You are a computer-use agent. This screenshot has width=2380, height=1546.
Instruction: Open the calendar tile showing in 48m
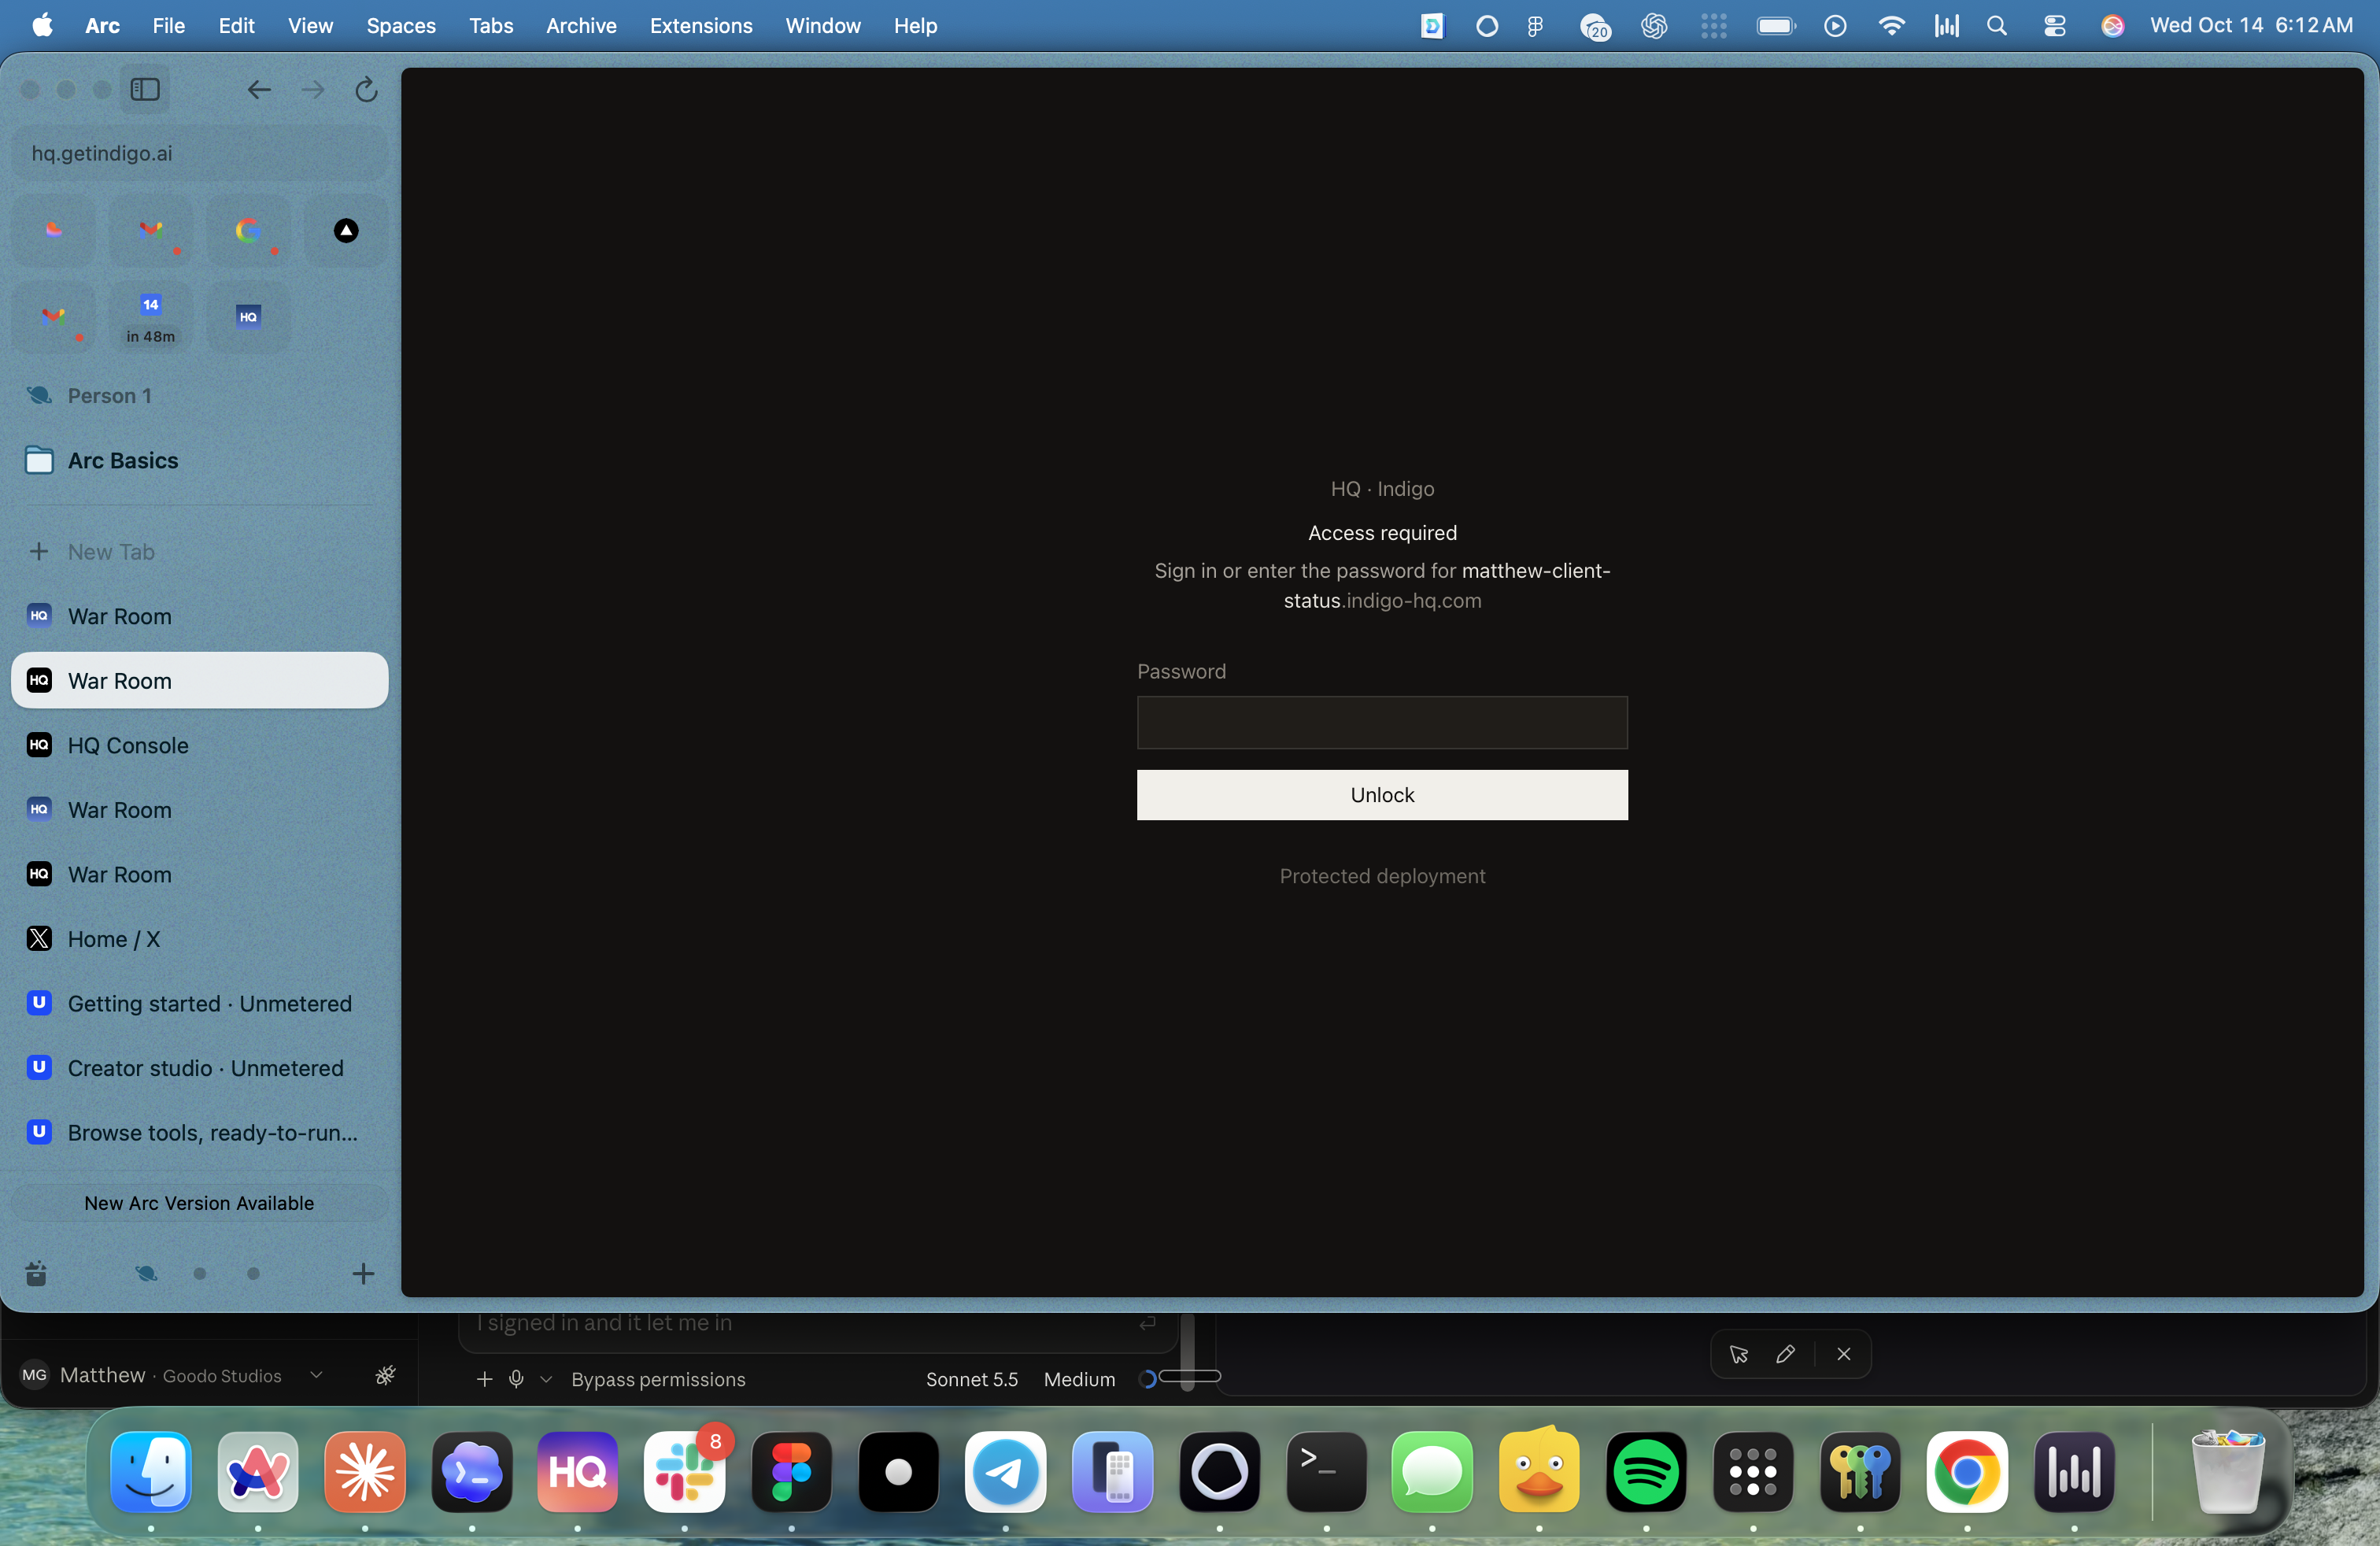pyautogui.click(x=151, y=317)
